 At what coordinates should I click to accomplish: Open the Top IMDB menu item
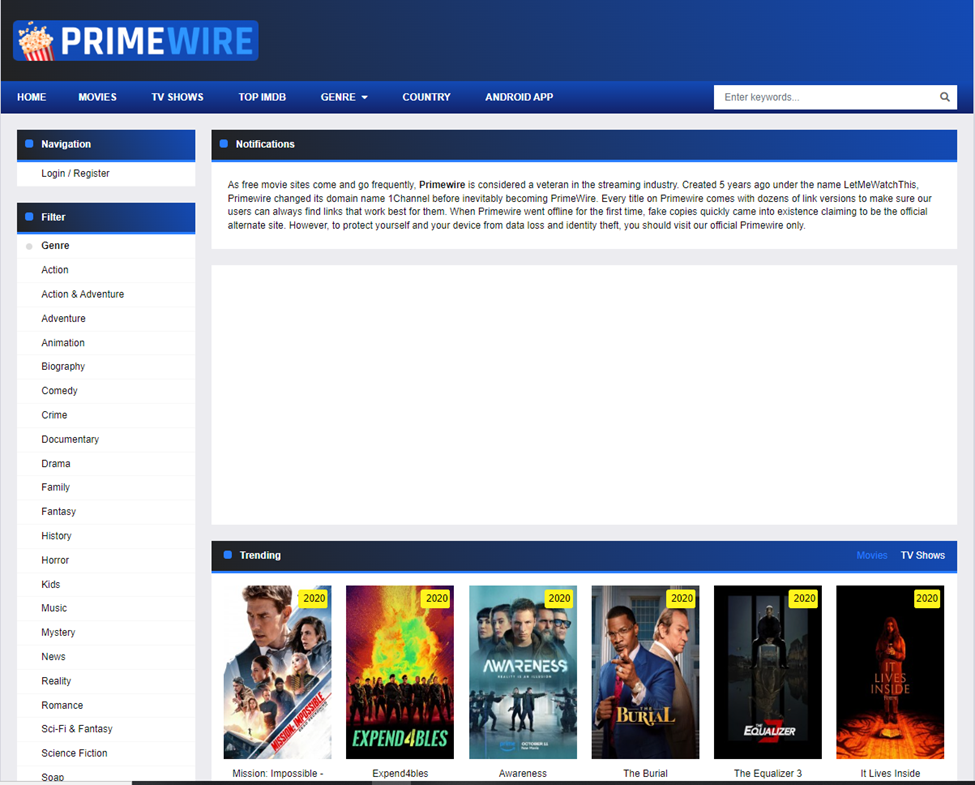tap(262, 97)
